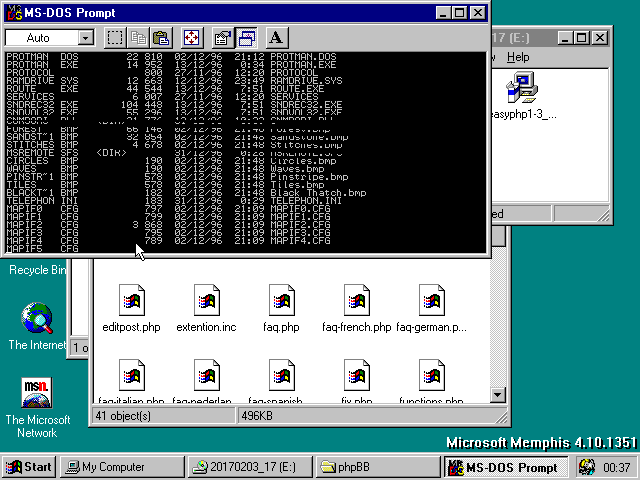
Task: Click the Recycle Bin label on desktop
Action: [x=38, y=270]
